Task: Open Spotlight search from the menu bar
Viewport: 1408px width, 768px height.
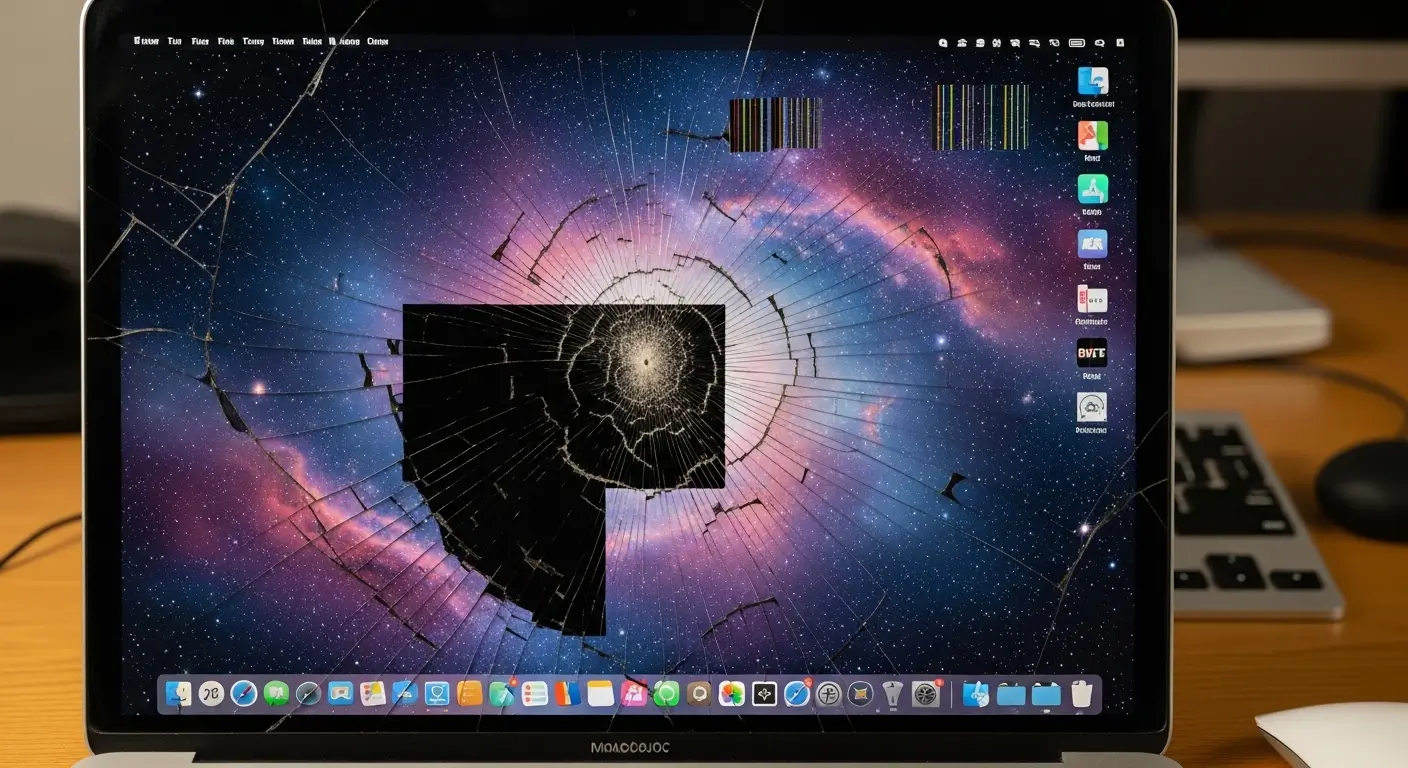Action: tap(1099, 43)
